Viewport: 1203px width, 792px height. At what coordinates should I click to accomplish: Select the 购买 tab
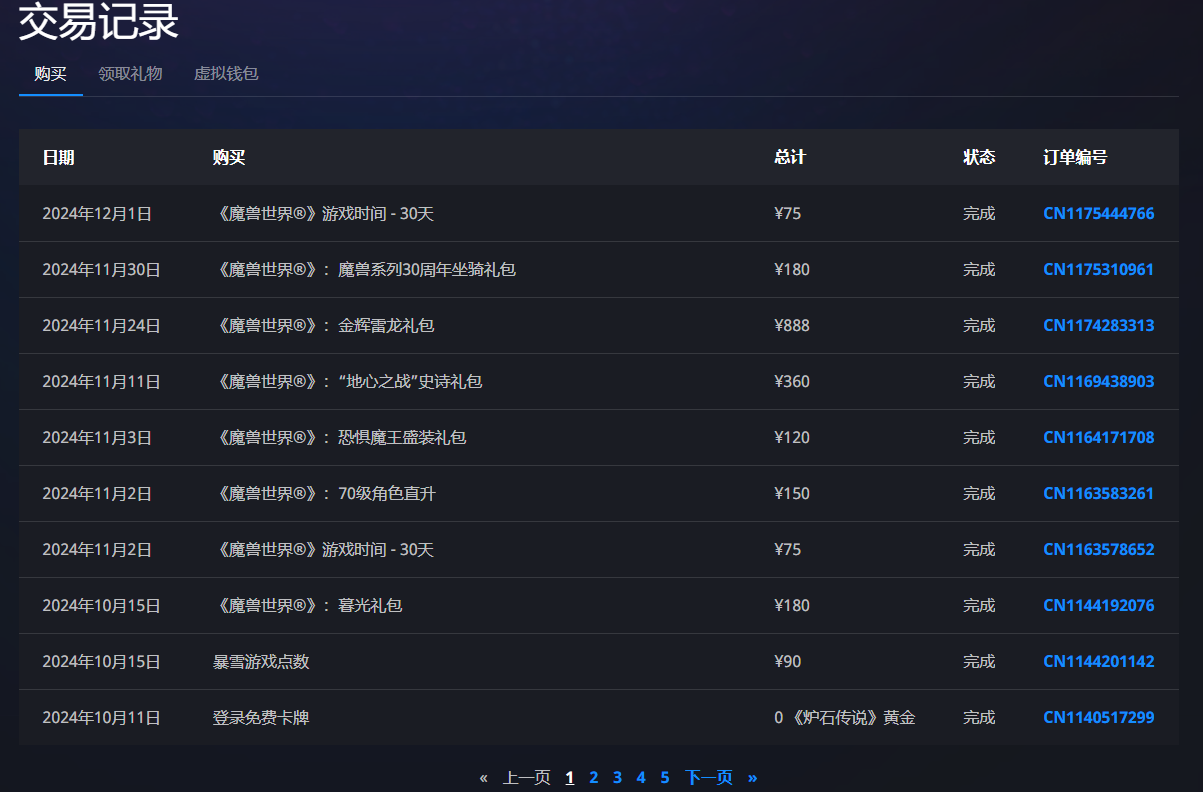pos(50,74)
